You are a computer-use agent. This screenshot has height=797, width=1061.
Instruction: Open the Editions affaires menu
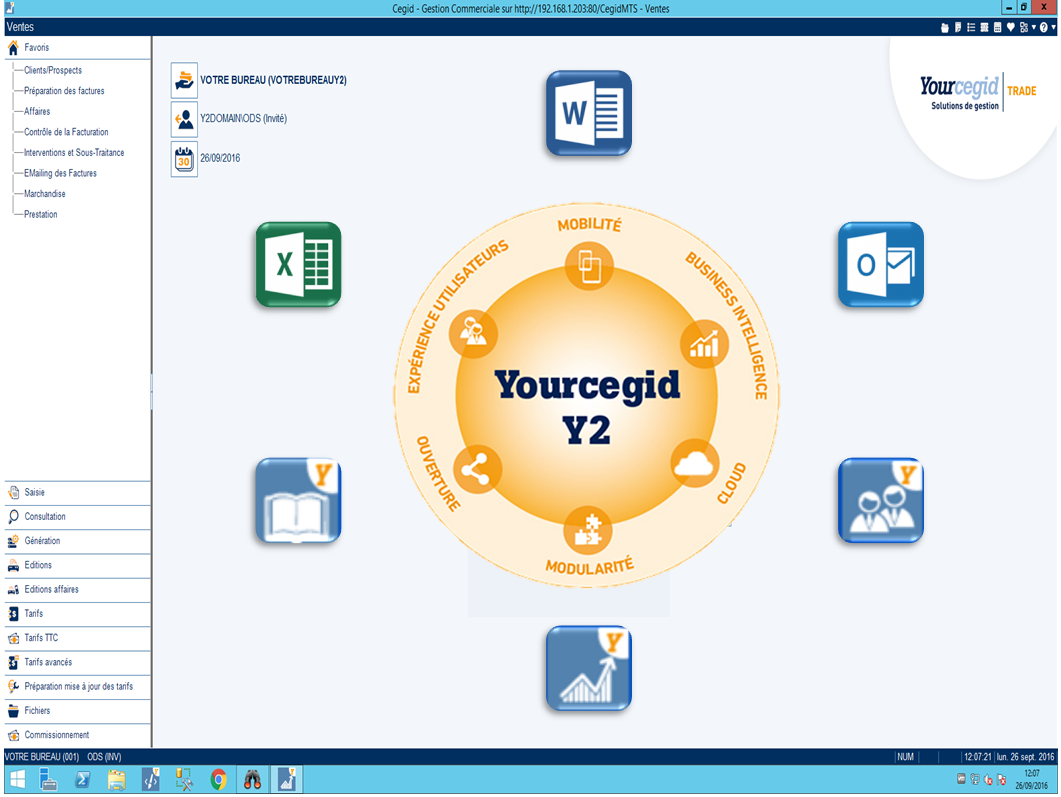[x=77, y=590]
